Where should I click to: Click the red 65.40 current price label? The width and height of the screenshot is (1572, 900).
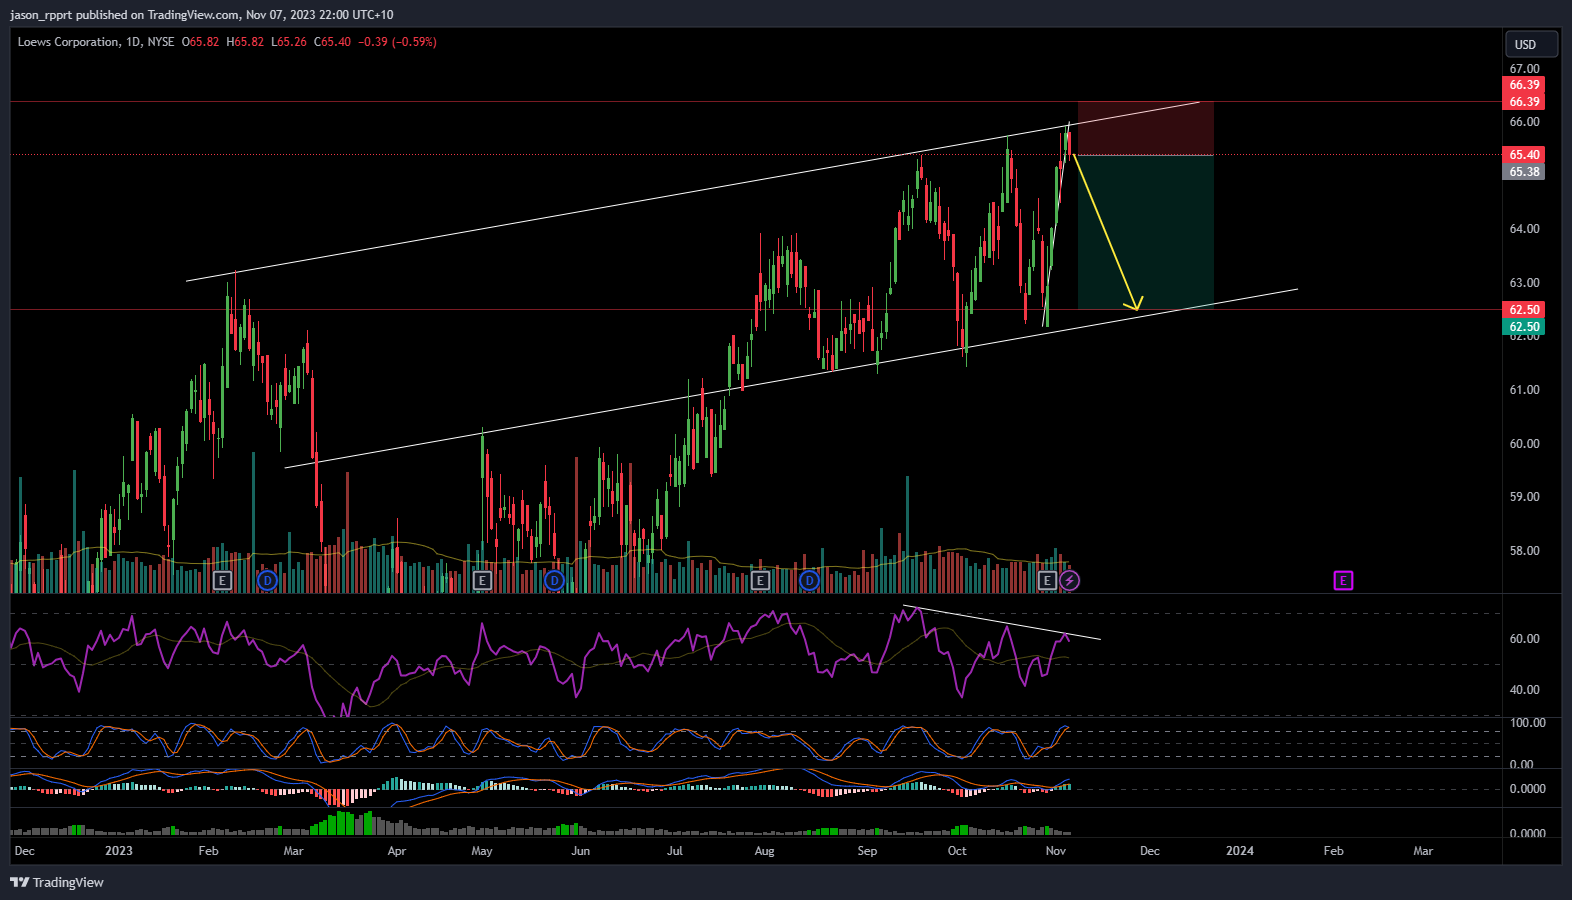pos(1524,155)
